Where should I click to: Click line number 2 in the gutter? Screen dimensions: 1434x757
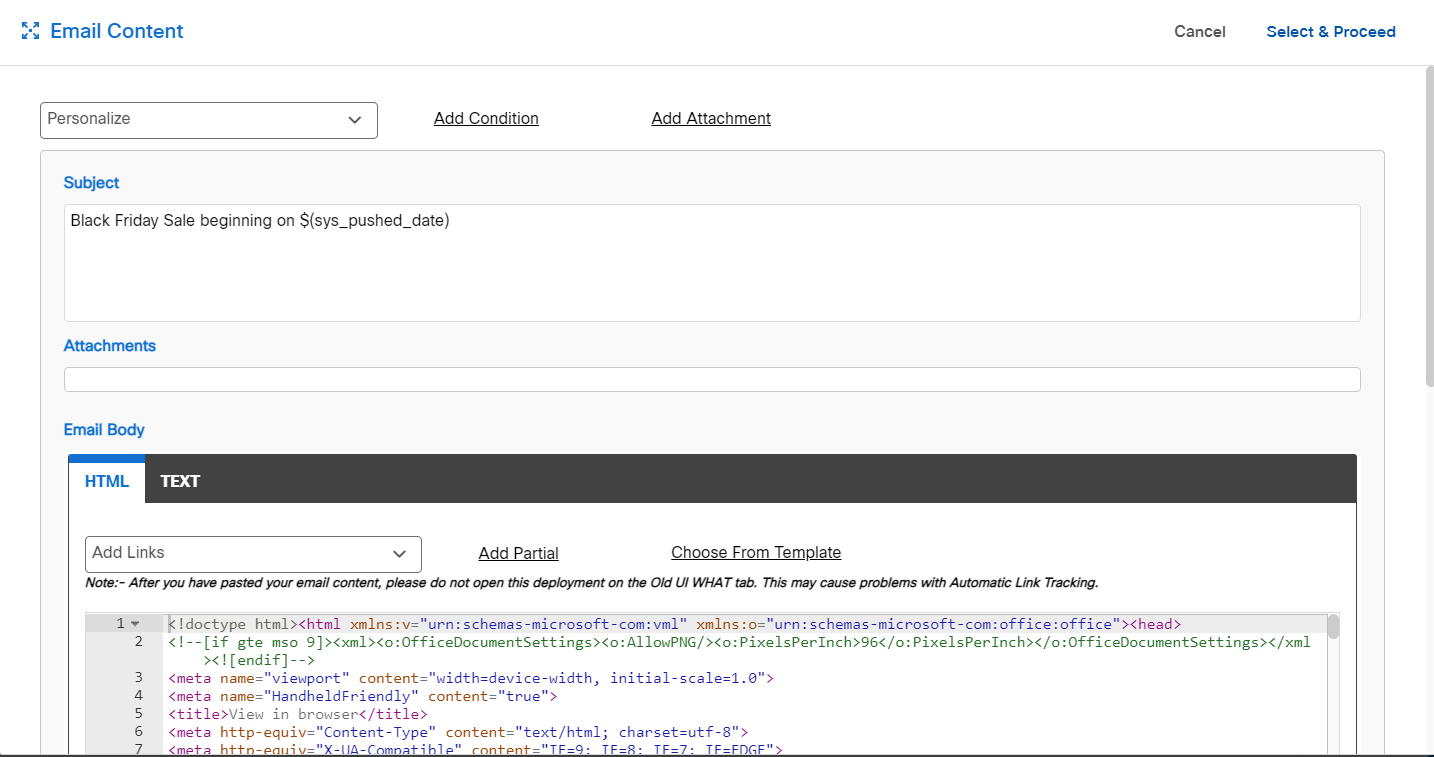tap(139, 642)
